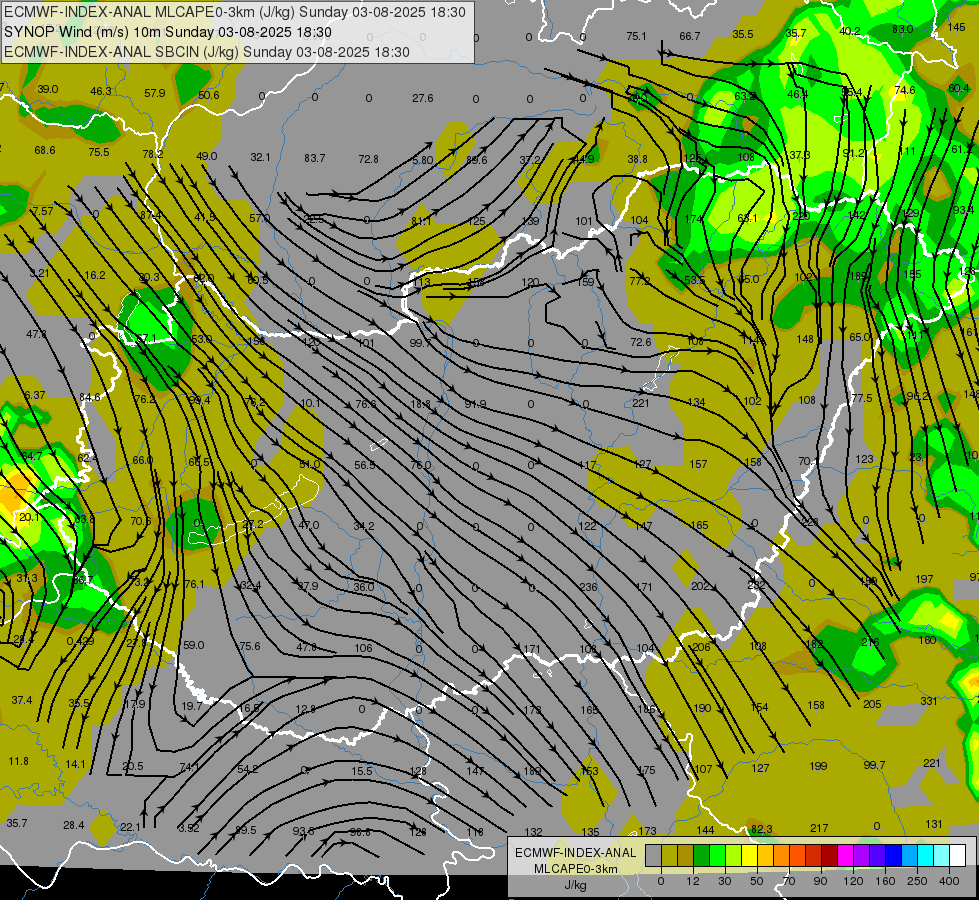Click the legend unit label 'J/kg'
The height and width of the screenshot is (900, 979).
576,885
